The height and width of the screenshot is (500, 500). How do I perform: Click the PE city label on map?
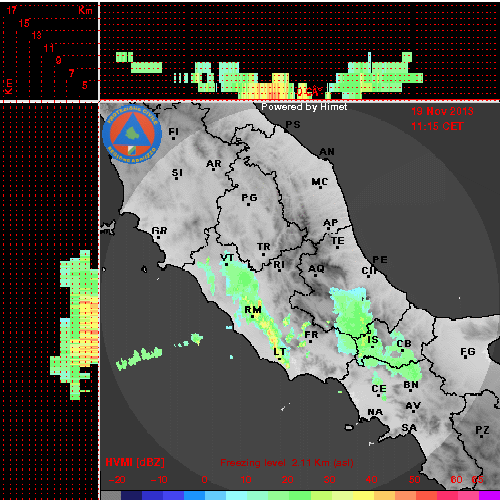[380, 259]
